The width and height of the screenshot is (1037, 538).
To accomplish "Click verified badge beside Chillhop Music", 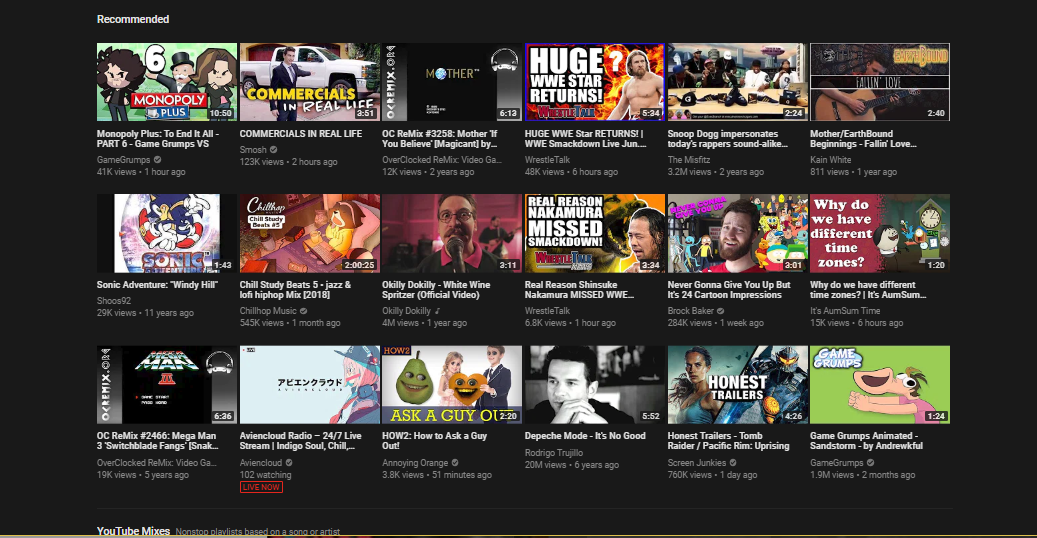I will (x=304, y=310).
